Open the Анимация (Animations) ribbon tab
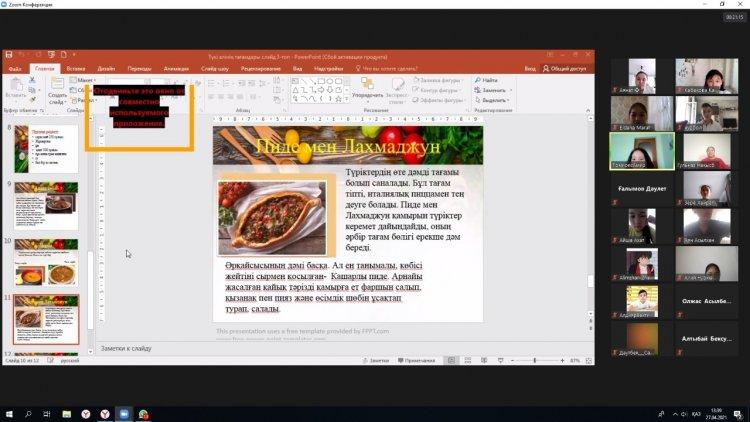750x422 pixels. click(174, 68)
